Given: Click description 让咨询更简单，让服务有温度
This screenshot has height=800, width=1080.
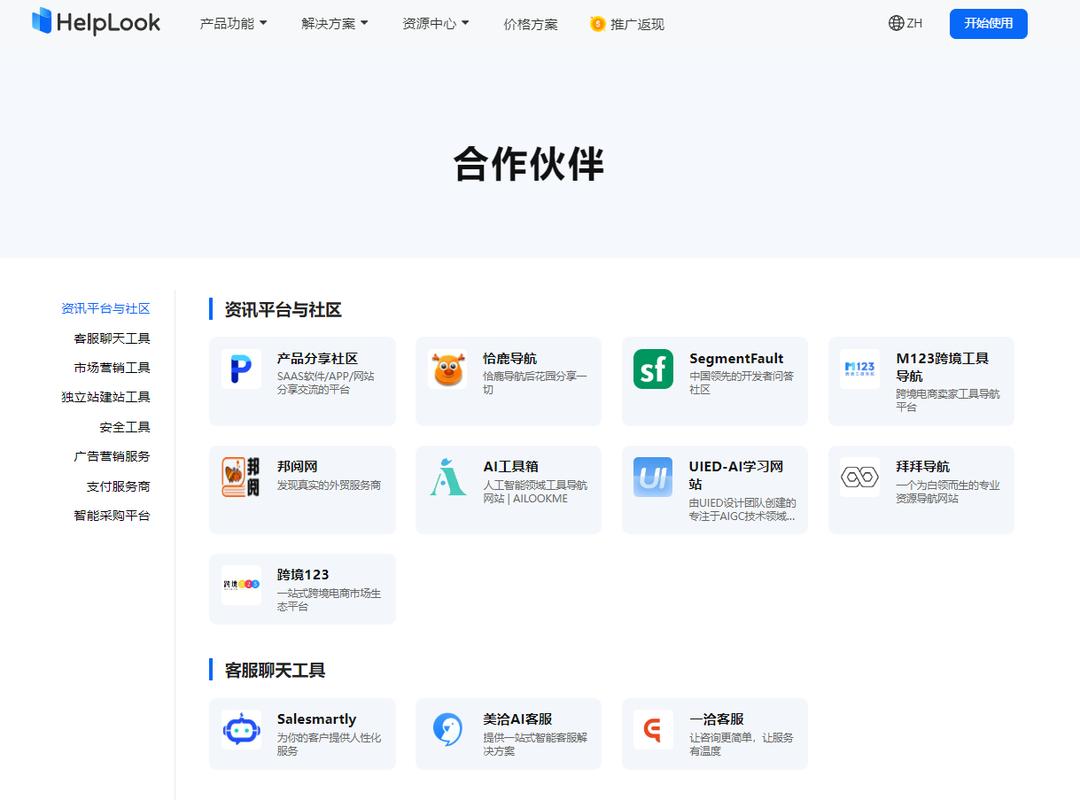Looking at the screenshot, I should coord(741,744).
